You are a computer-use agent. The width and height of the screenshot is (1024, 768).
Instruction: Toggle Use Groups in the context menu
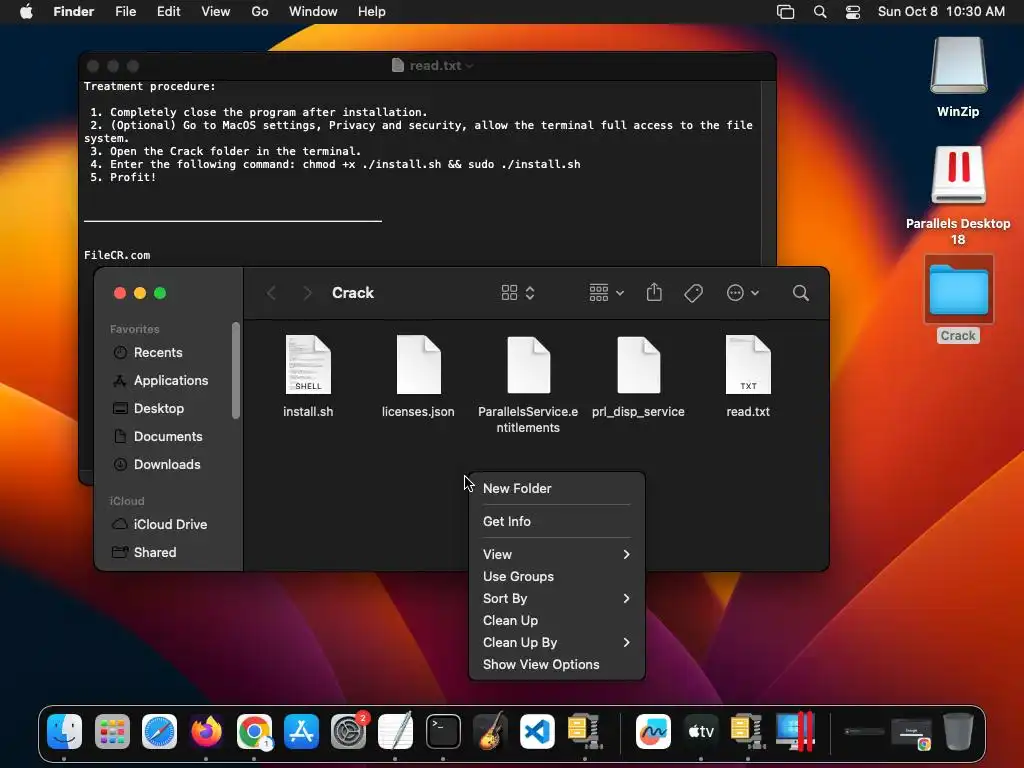[x=556, y=577]
